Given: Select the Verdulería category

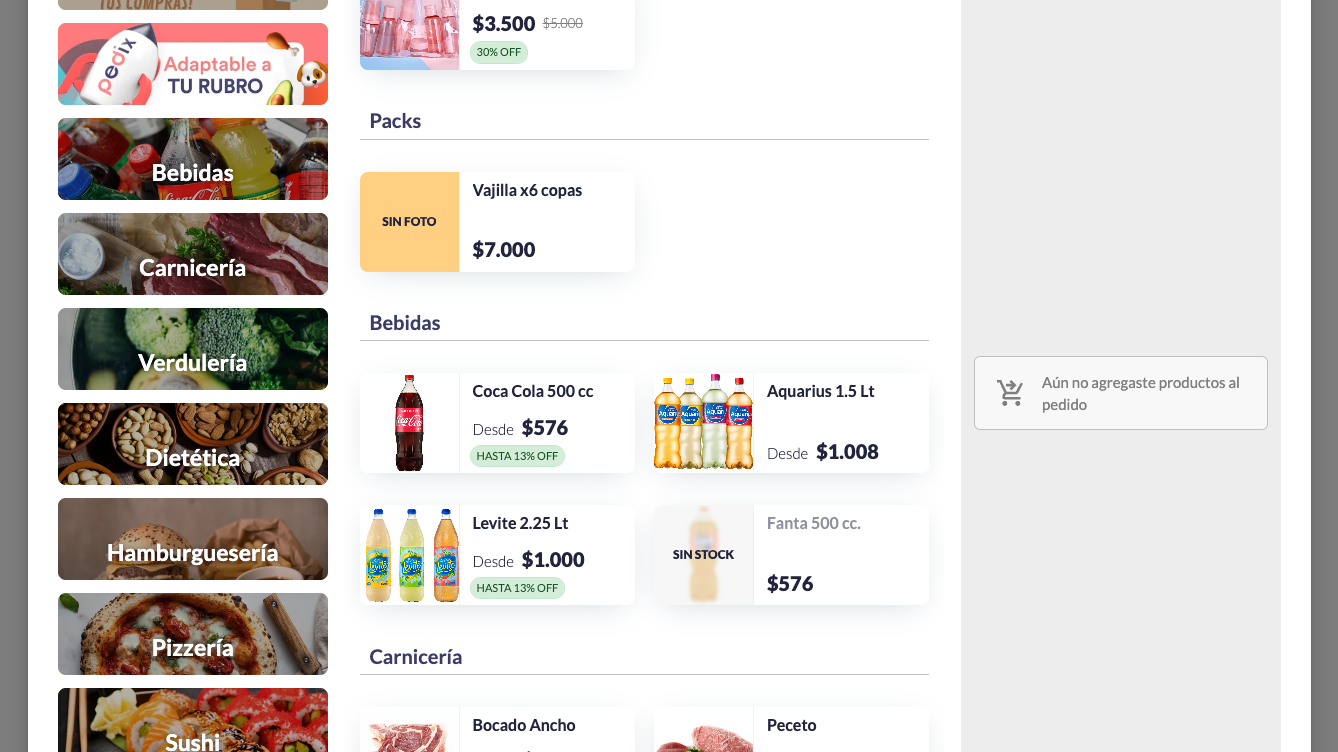Looking at the screenshot, I should point(193,349).
